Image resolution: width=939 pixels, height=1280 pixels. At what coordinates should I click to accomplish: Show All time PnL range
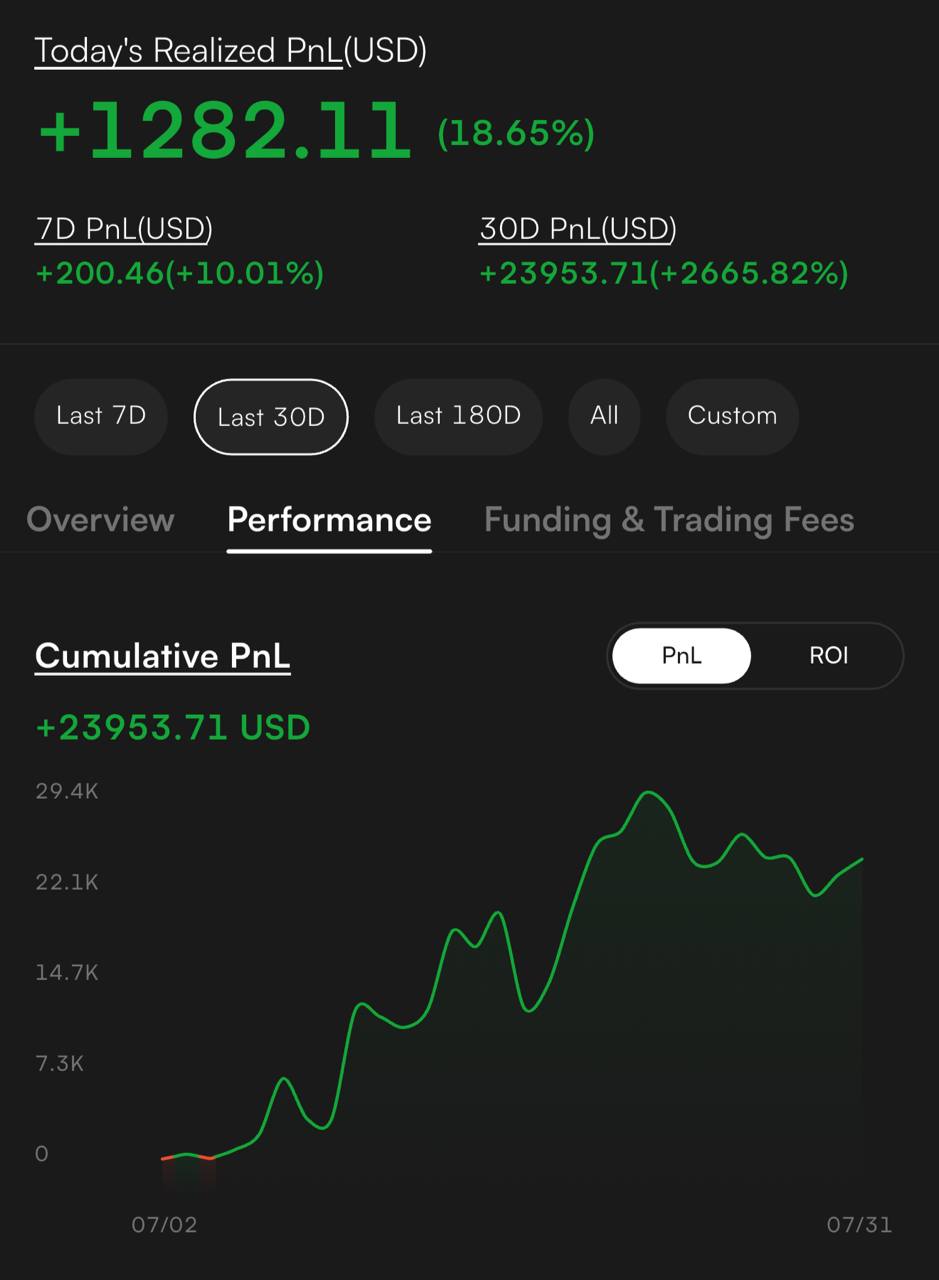point(604,416)
